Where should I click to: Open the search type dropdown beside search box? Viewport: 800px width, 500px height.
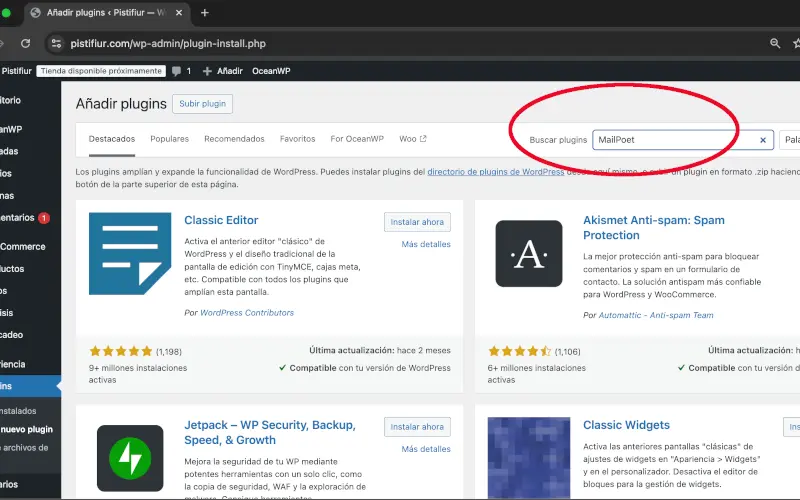coord(790,140)
